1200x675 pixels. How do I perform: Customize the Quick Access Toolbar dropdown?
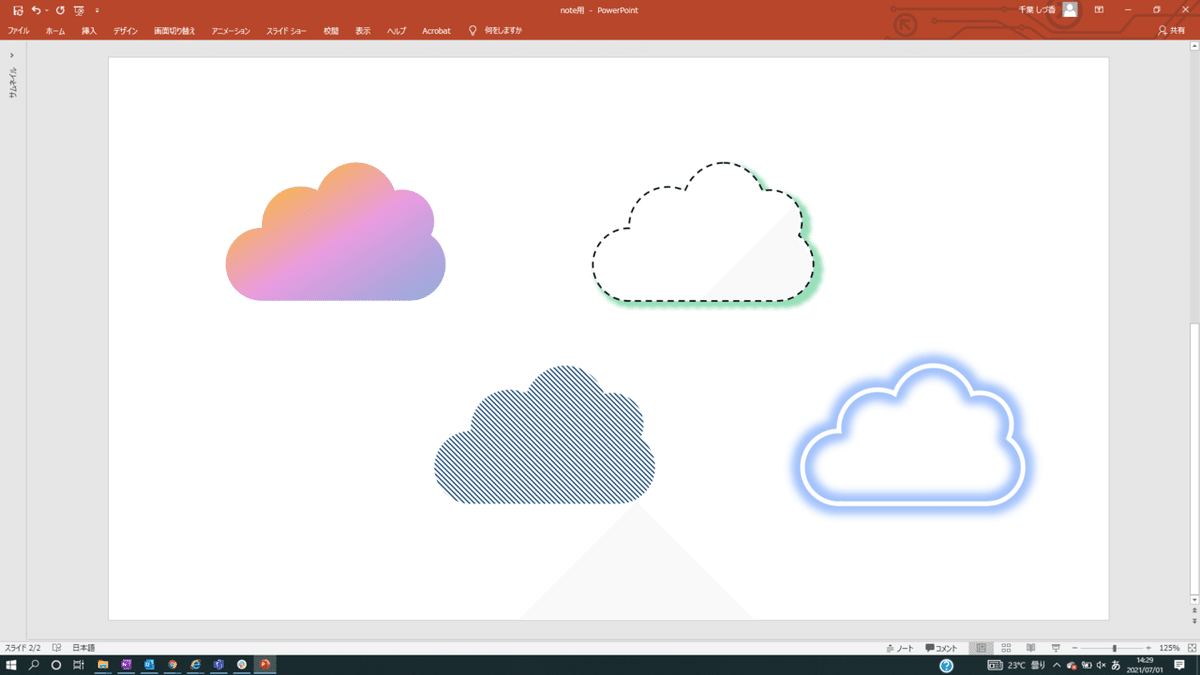(97, 11)
